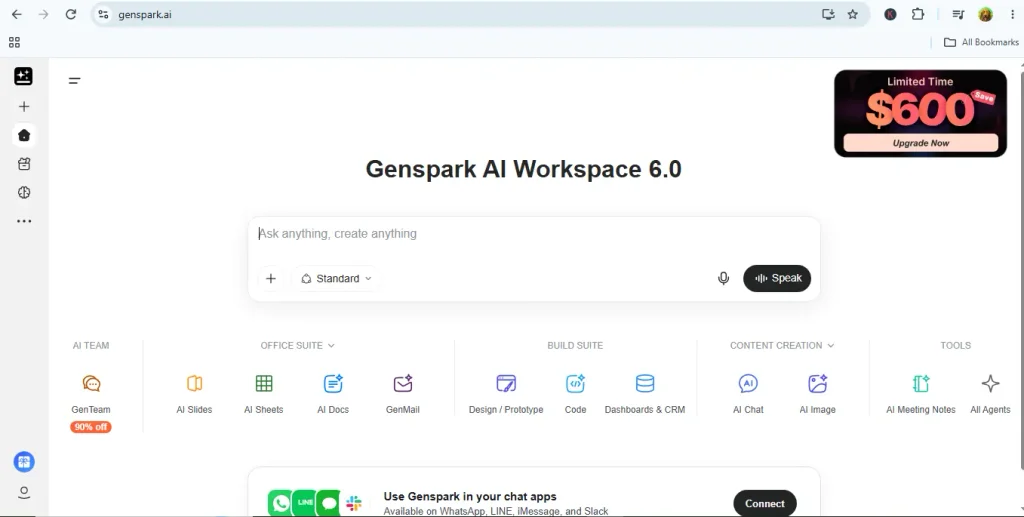Toggle the sidebar menu hamburger icon

click(74, 81)
